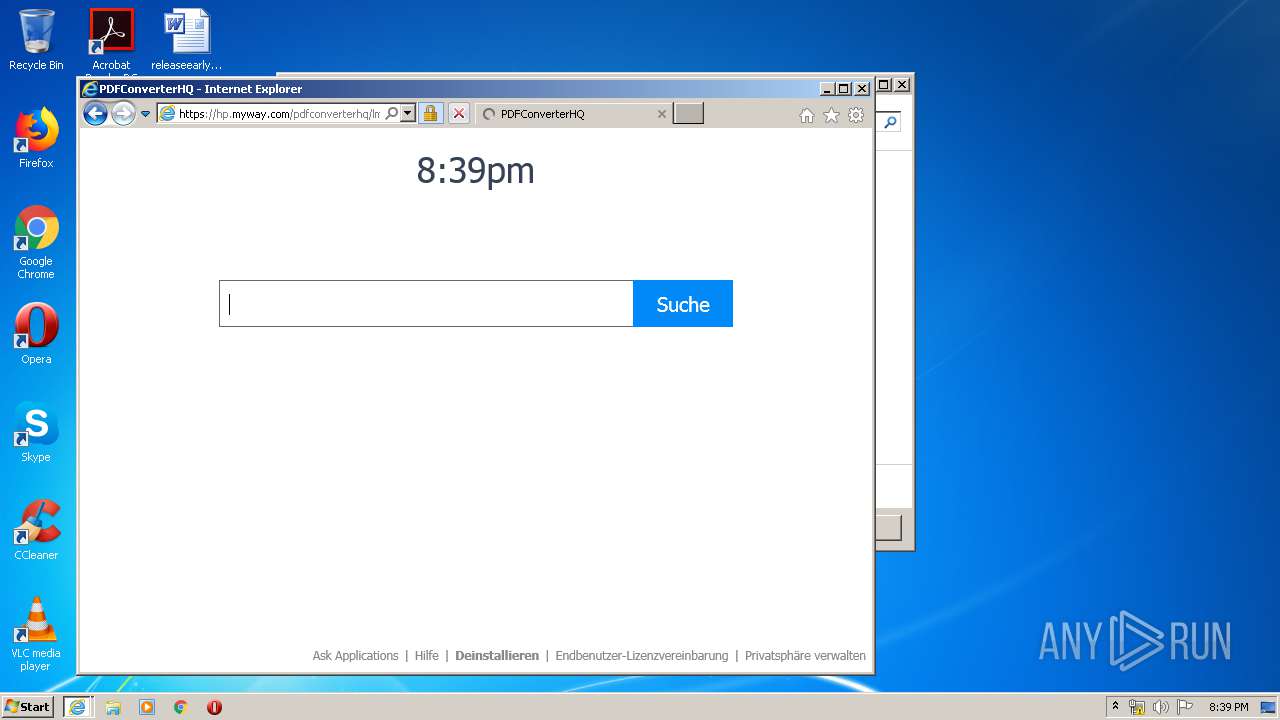Close the PDFConverterHQ Internet Explorer window
Image resolution: width=1280 pixels, height=720 pixels.
tap(862, 89)
